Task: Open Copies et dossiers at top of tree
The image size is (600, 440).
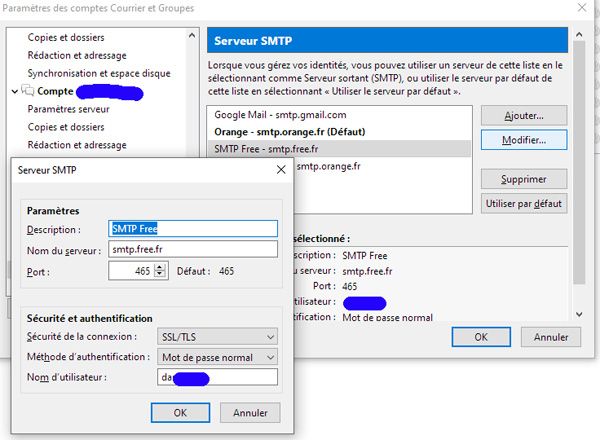Action: tap(66, 37)
